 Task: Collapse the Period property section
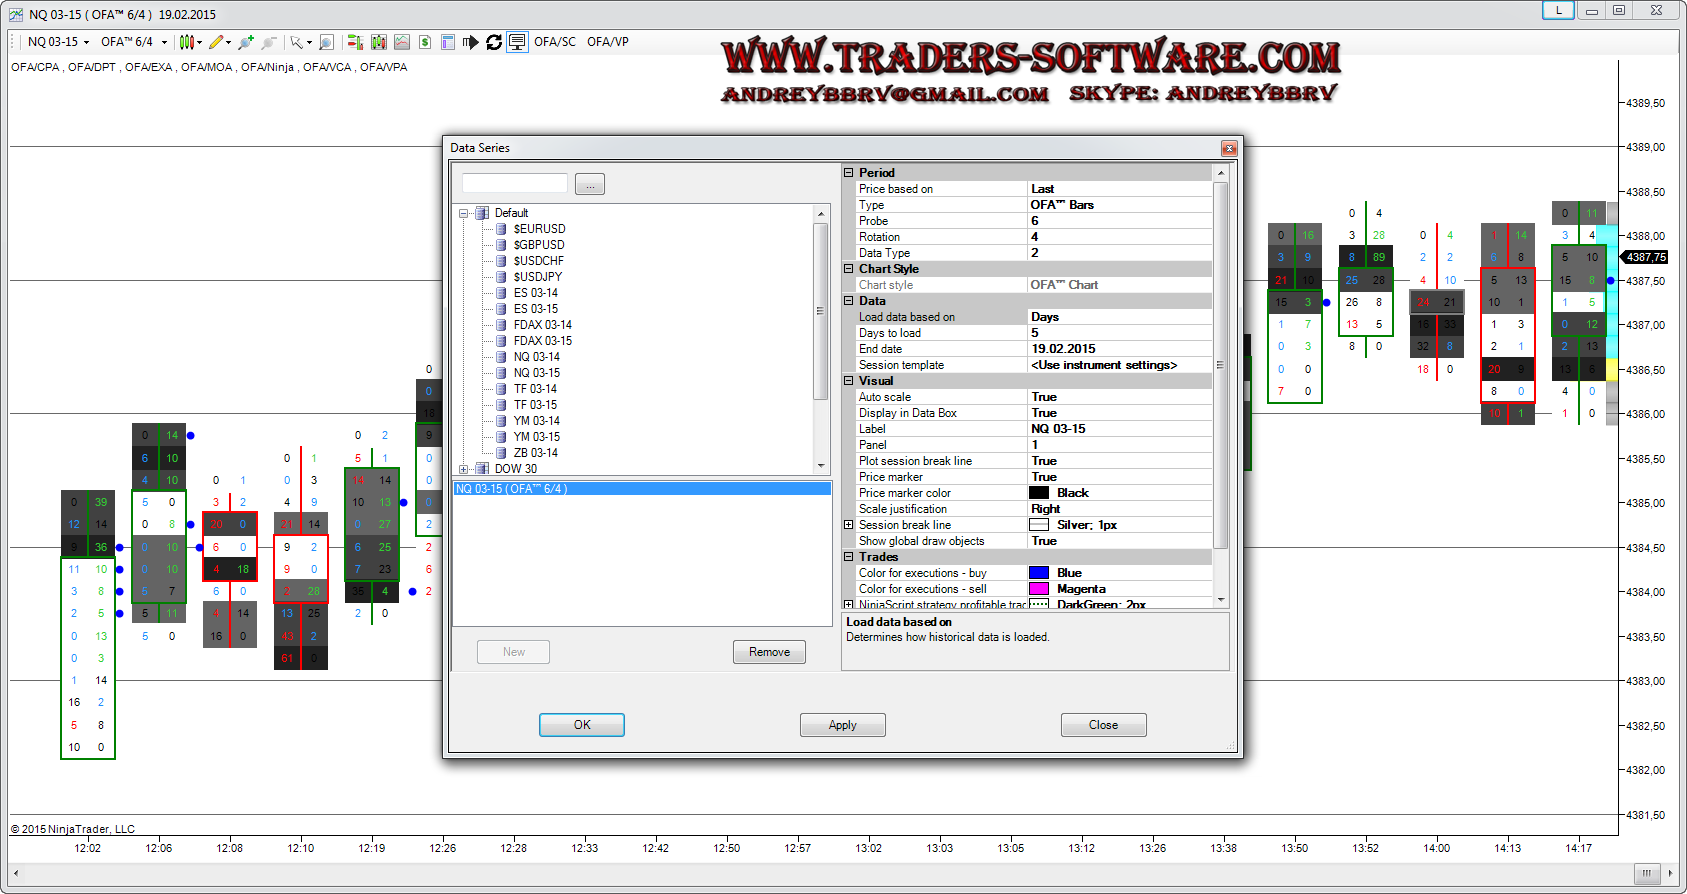point(849,173)
